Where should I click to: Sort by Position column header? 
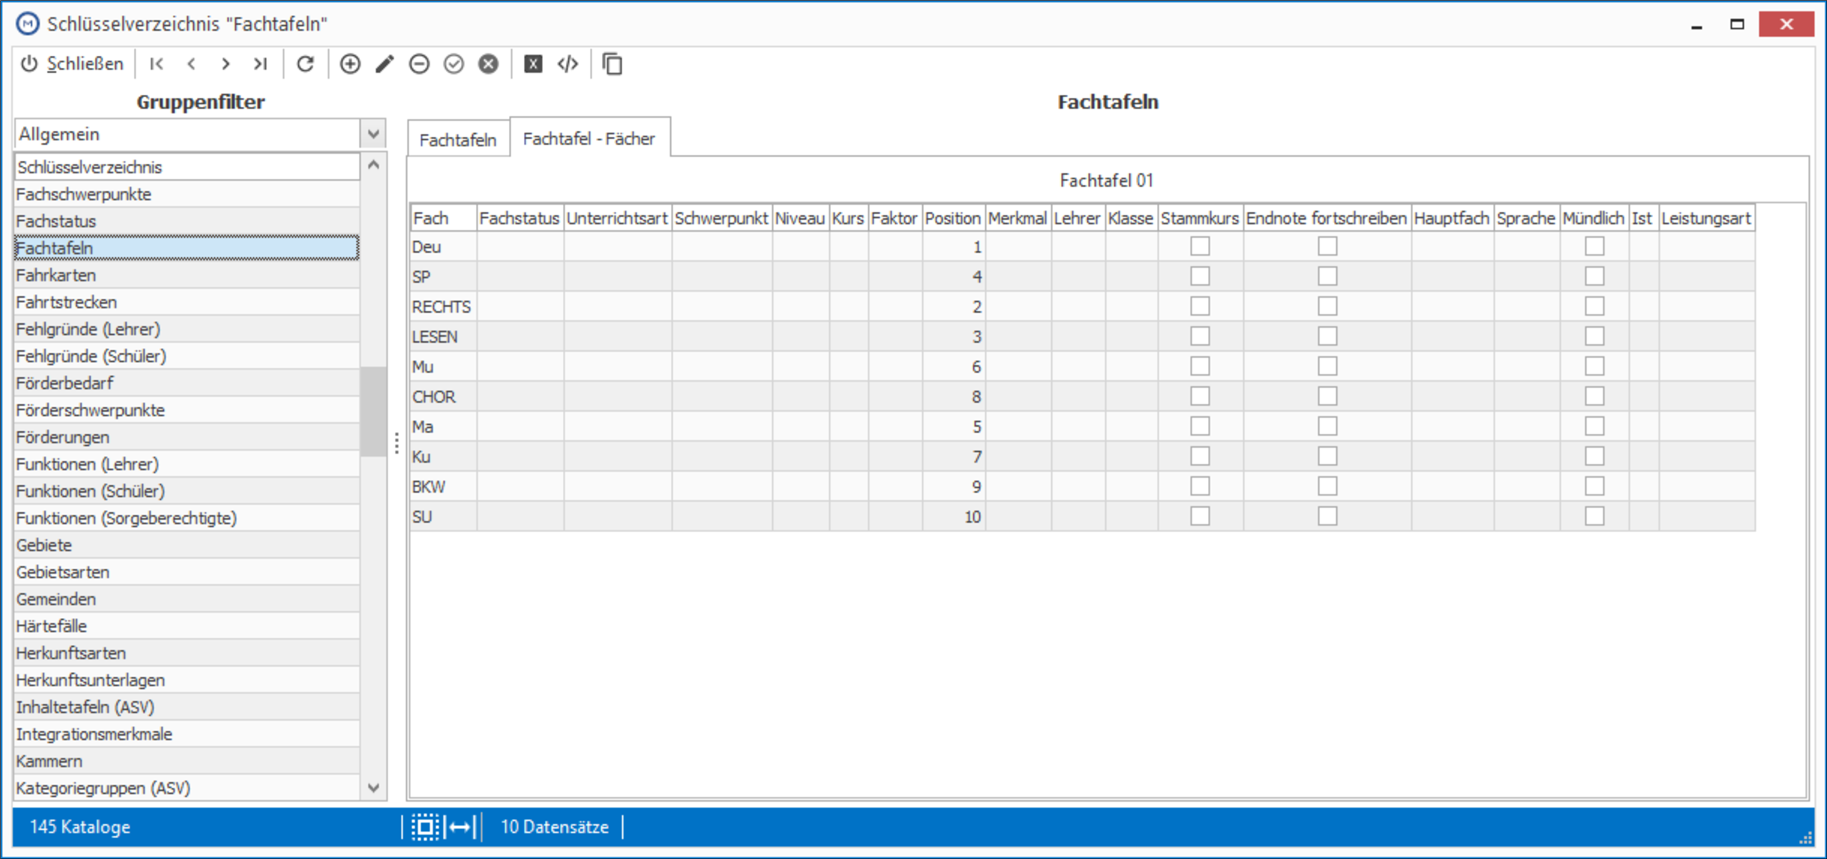click(x=953, y=218)
